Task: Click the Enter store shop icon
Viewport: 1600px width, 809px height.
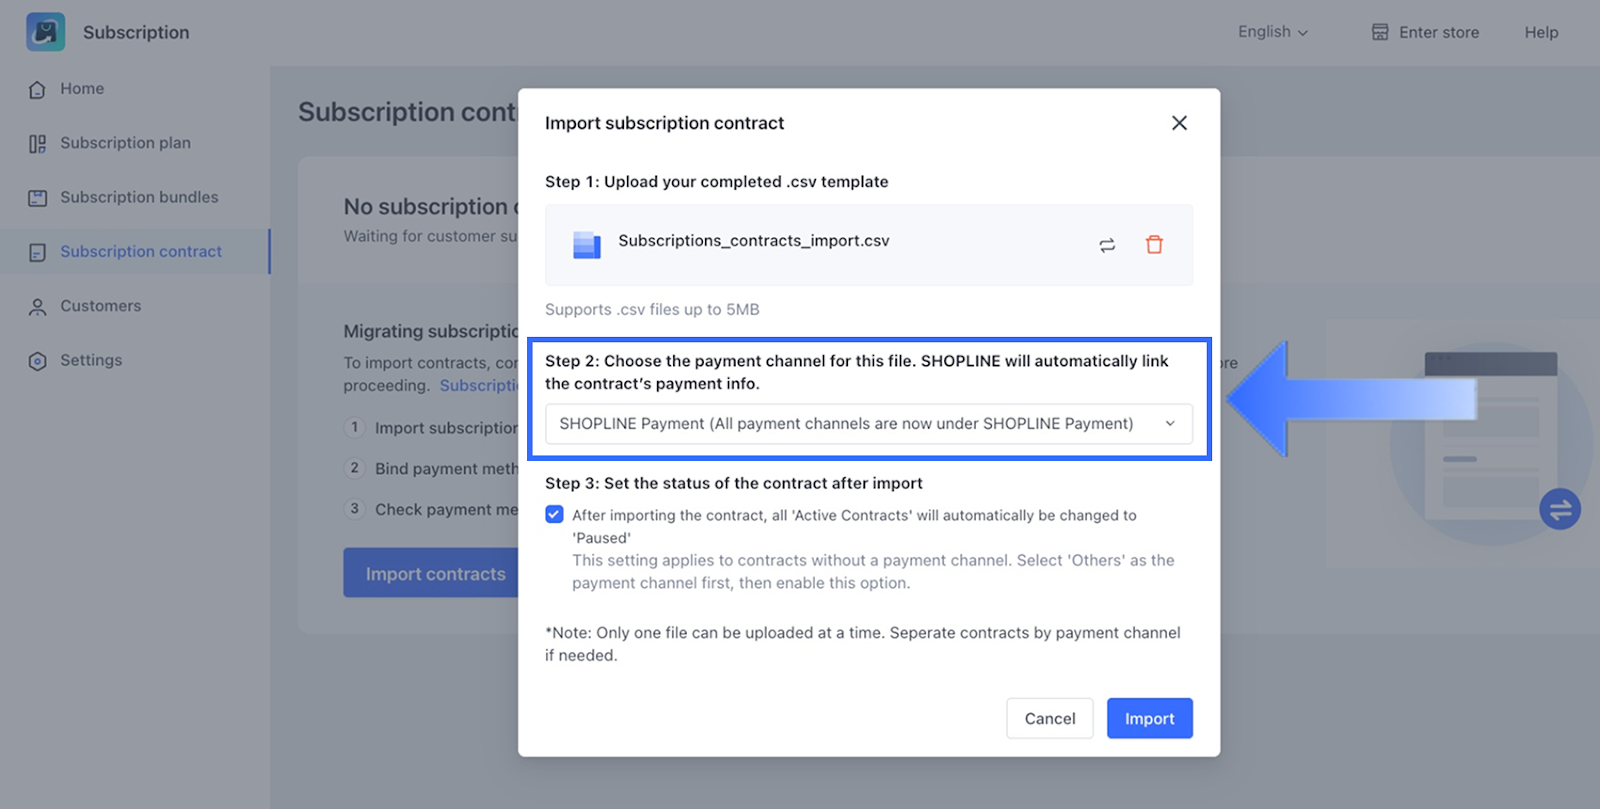Action: point(1380,32)
